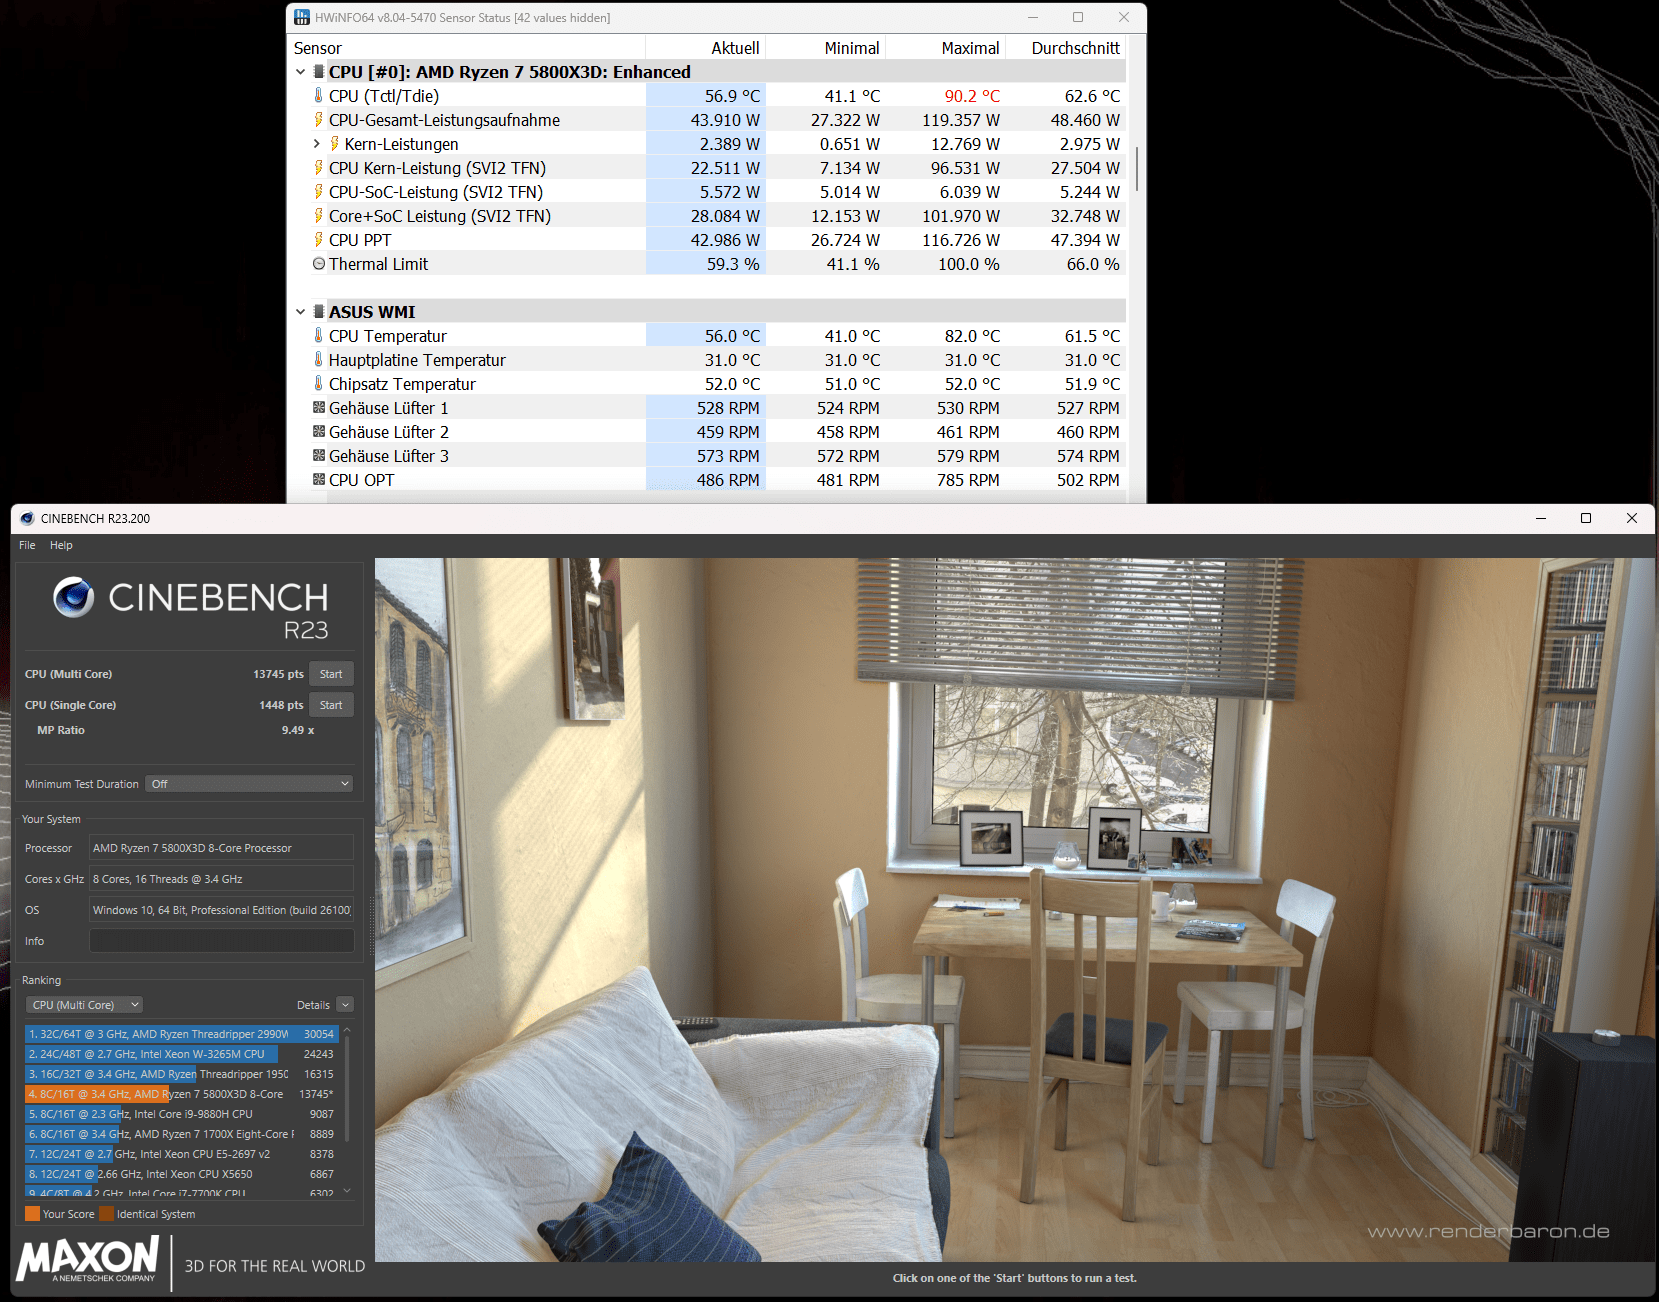
Task: Click lightning icon beside CPU PPT
Action: tap(318, 240)
